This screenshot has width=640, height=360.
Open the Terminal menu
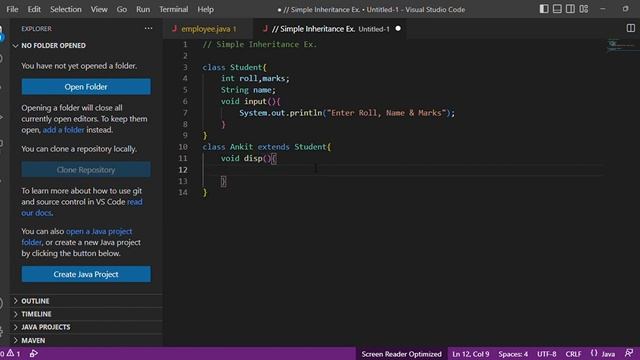173,9
